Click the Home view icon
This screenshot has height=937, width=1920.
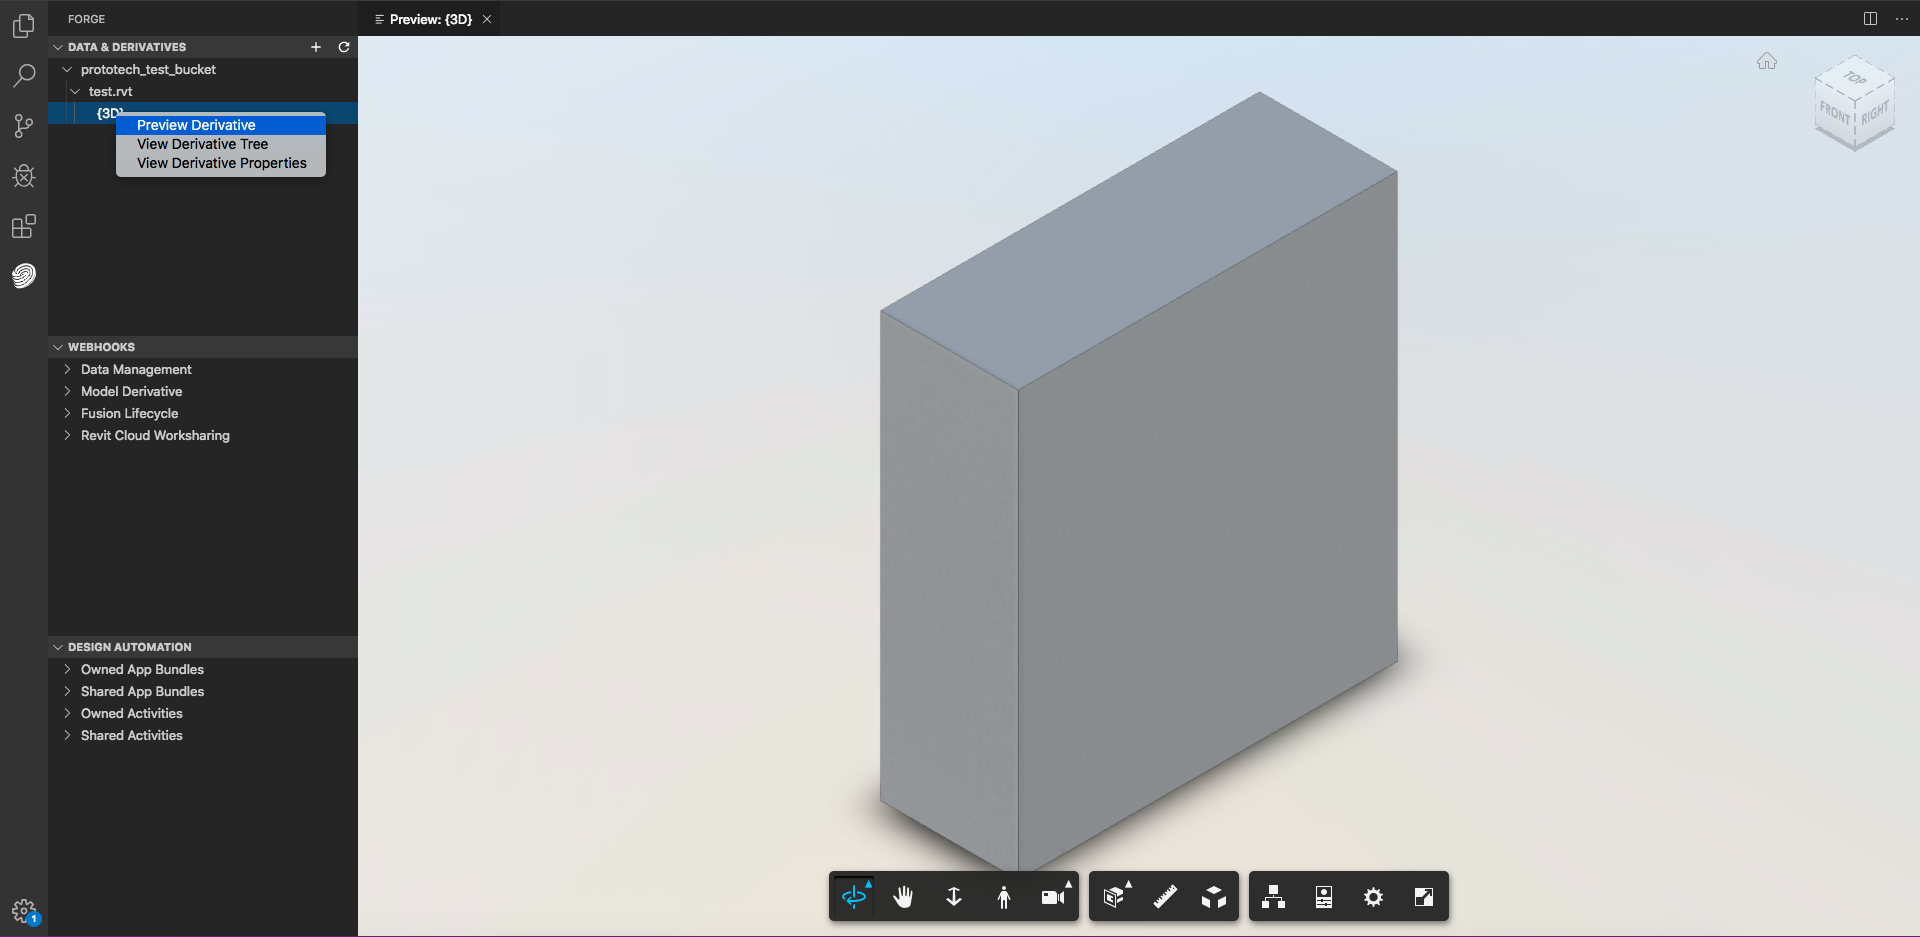point(1767,61)
